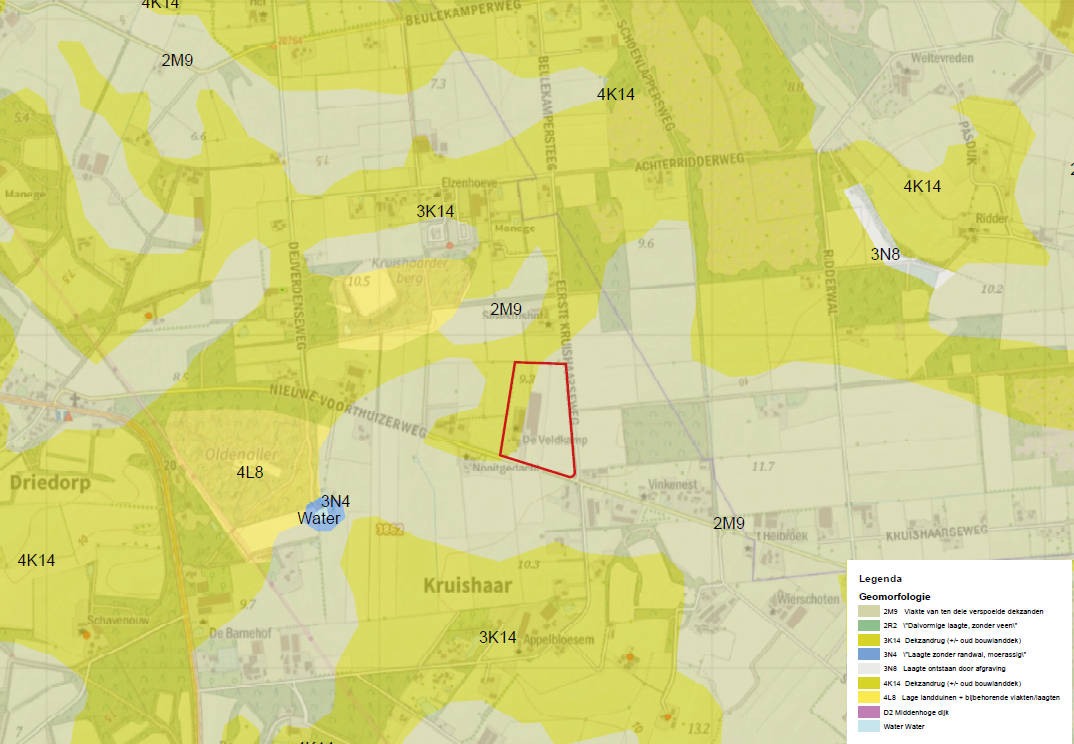The image size is (1074, 744).
Task: Select the Oldenaller area label
Action: 233,453
